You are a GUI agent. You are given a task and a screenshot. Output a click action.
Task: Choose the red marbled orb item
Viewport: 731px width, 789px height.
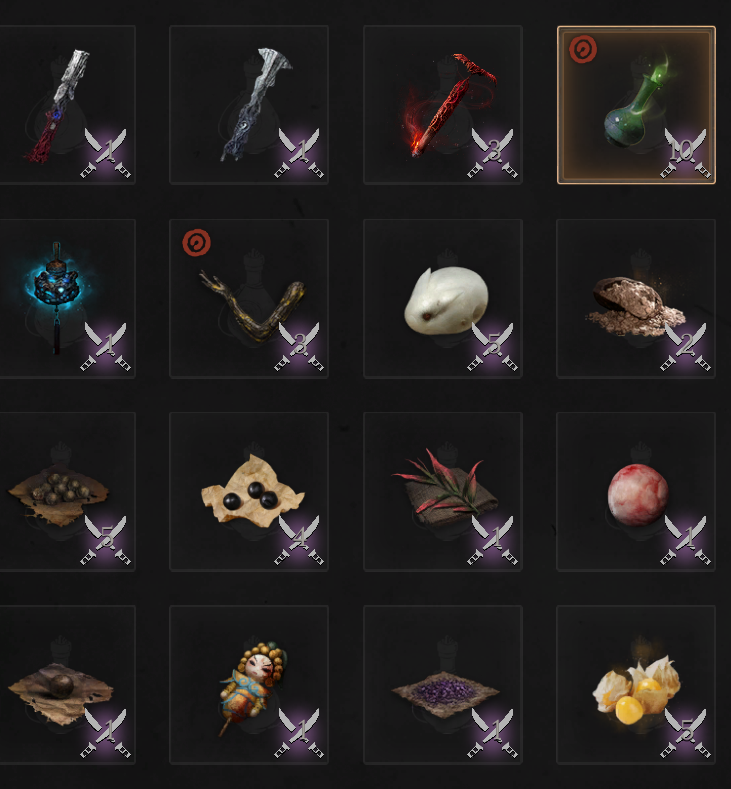(x=636, y=492)
